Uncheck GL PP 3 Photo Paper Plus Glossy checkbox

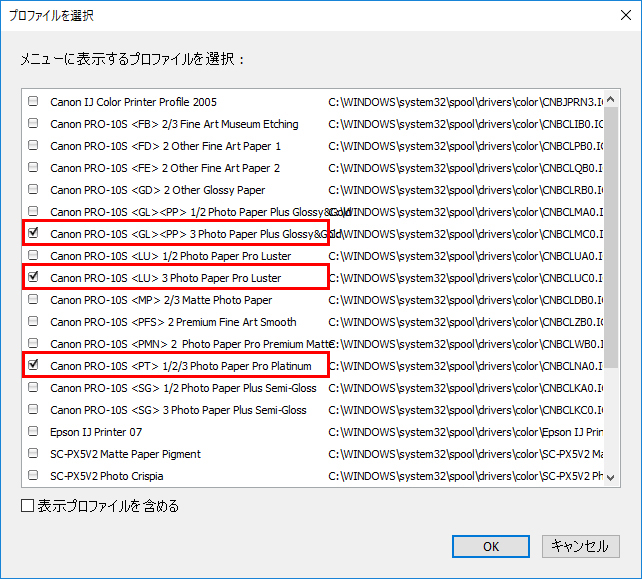tap(33, 233)
